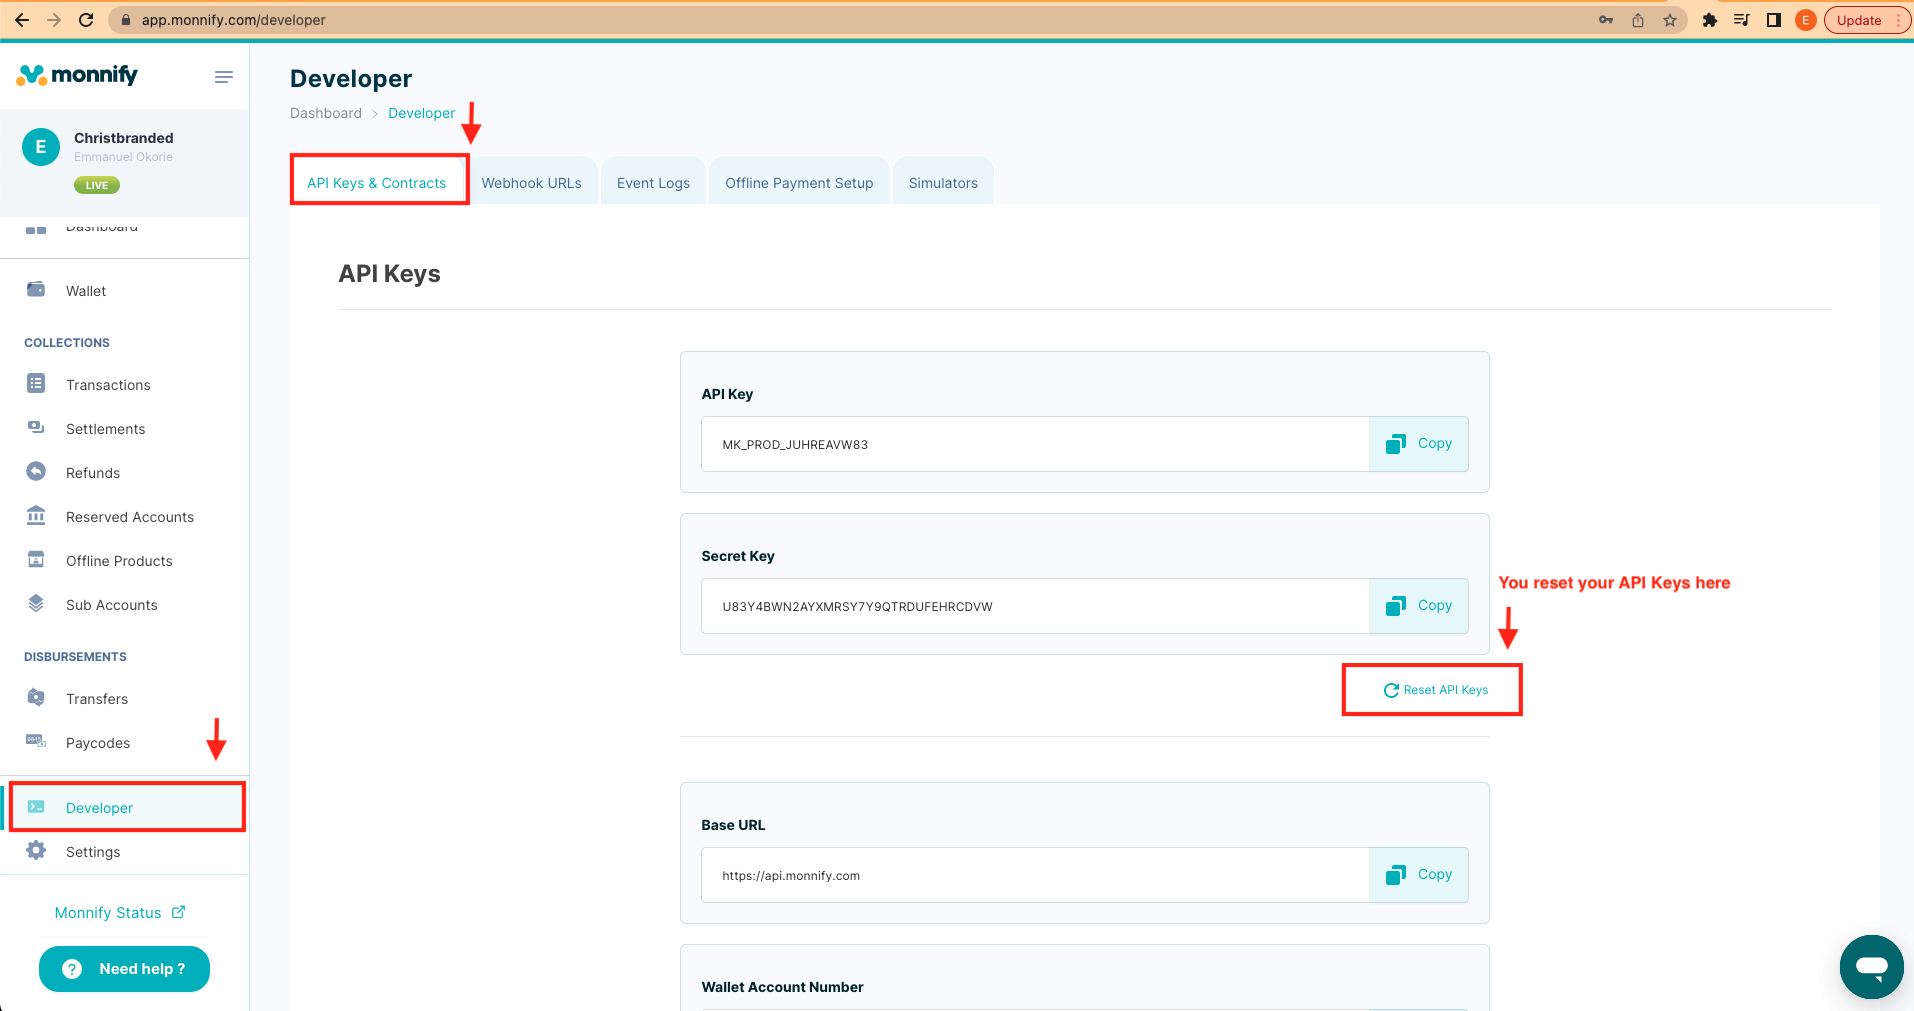This screenshot has height=1011, width=1914.
Task: Click the Wallet icon in the sidebar
Action: pos(36,290)
